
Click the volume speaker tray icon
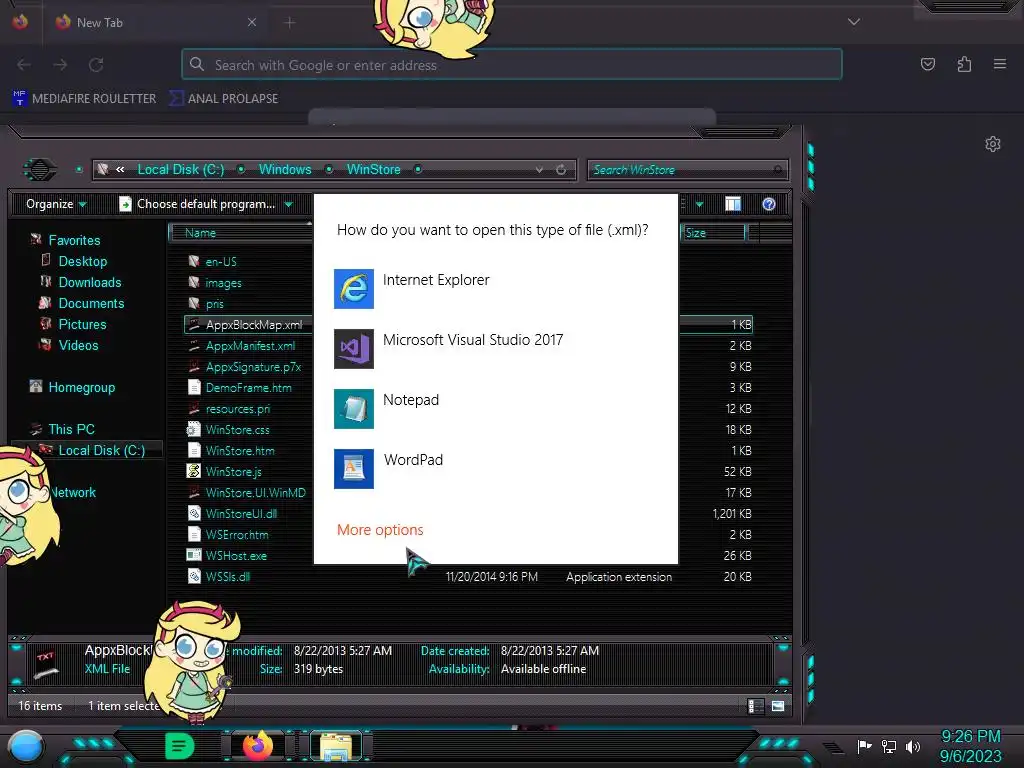pyautogui.click(x=913, y=746)
